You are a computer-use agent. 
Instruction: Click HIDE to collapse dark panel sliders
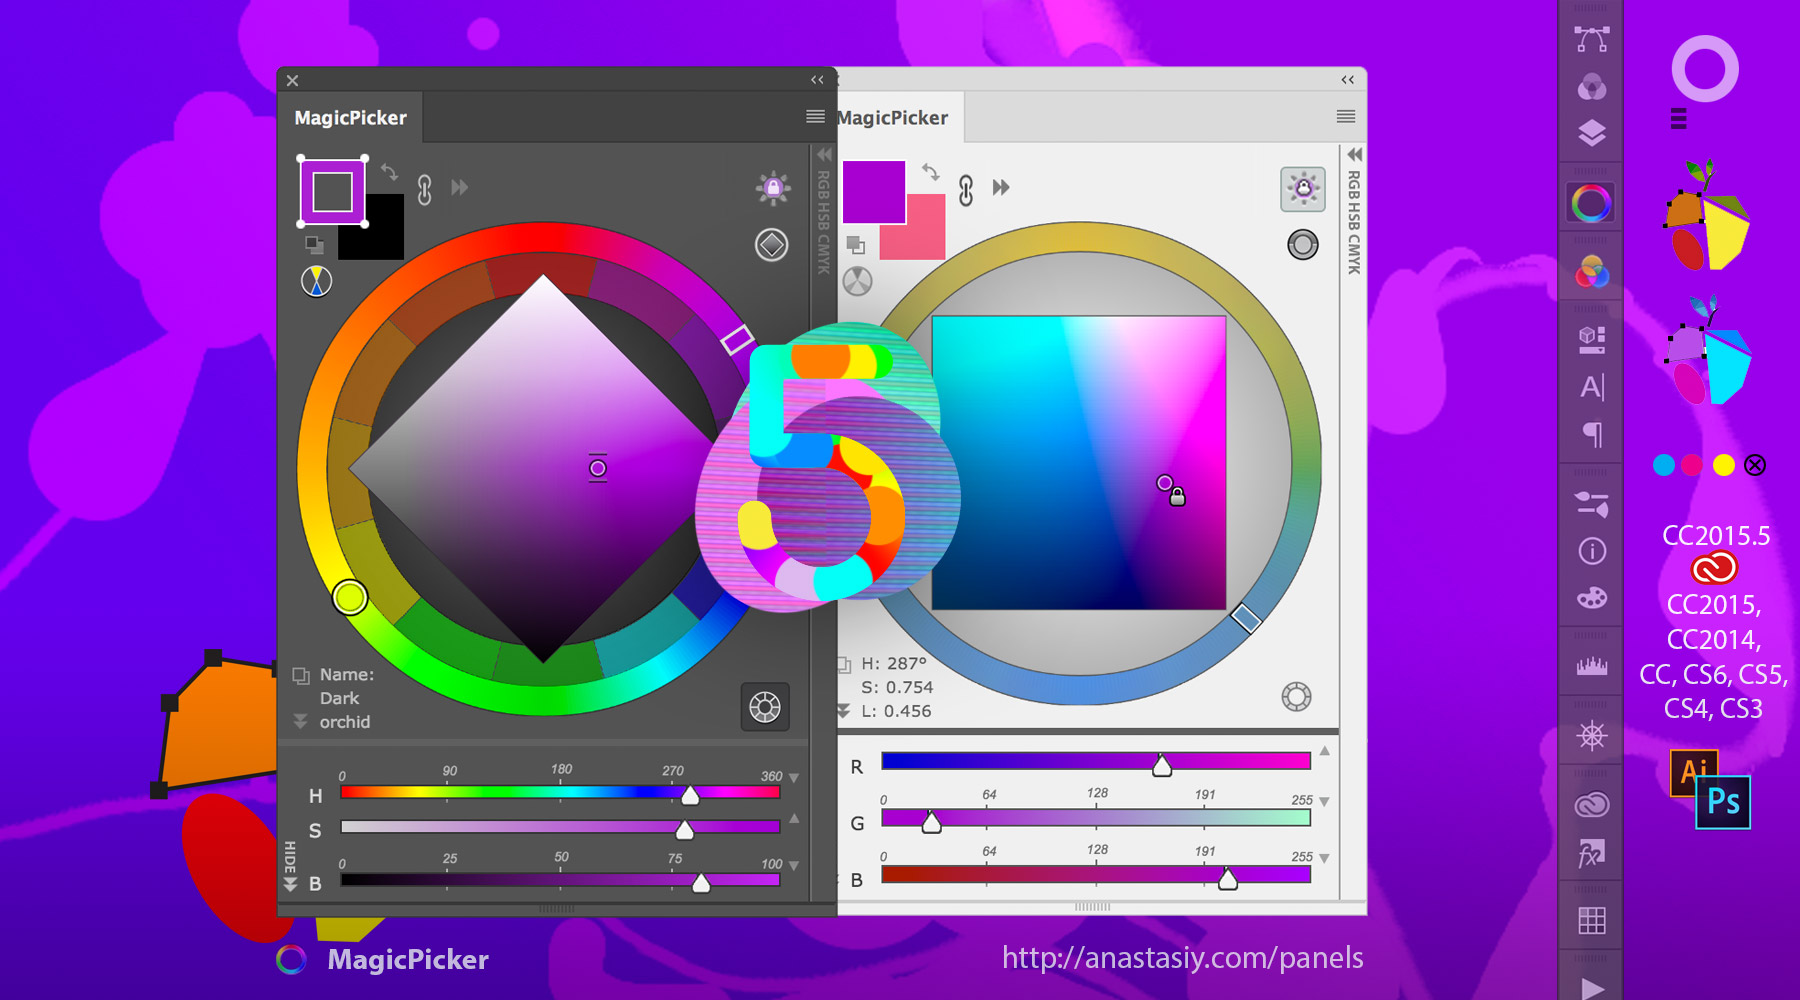pyautogui.click(x=290, y=866)
